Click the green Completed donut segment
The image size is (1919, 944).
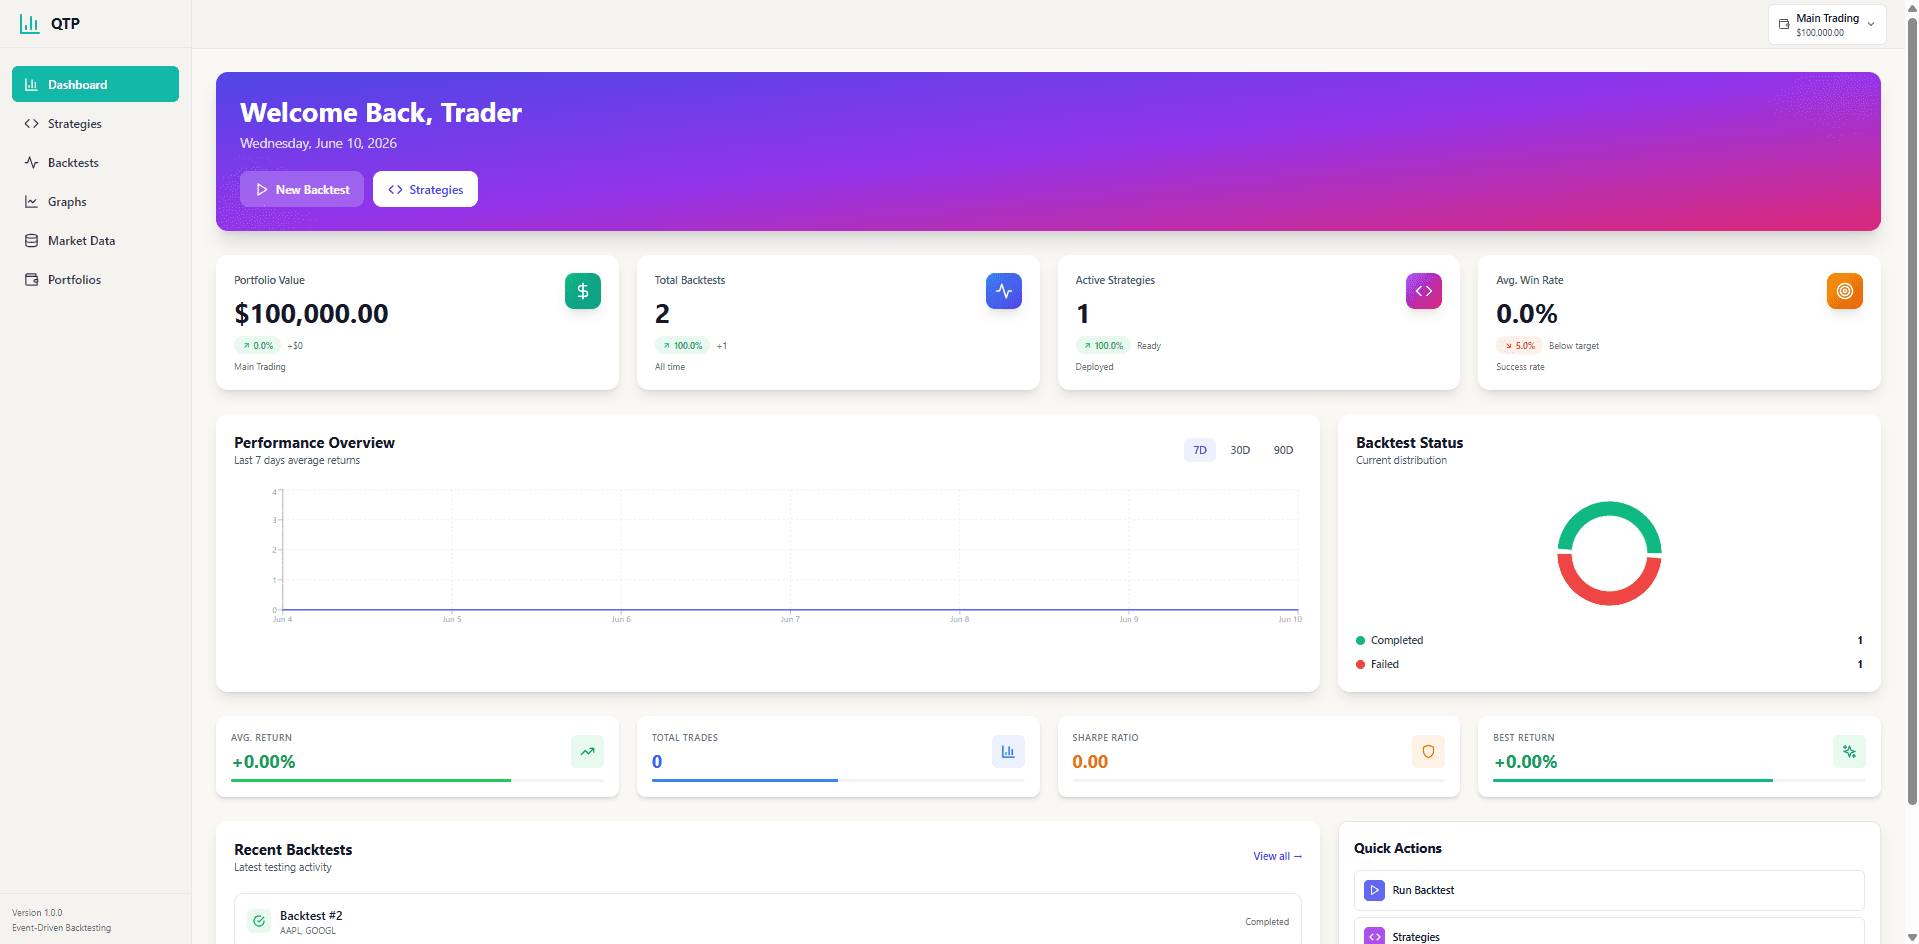click(x=1609, y=508)
